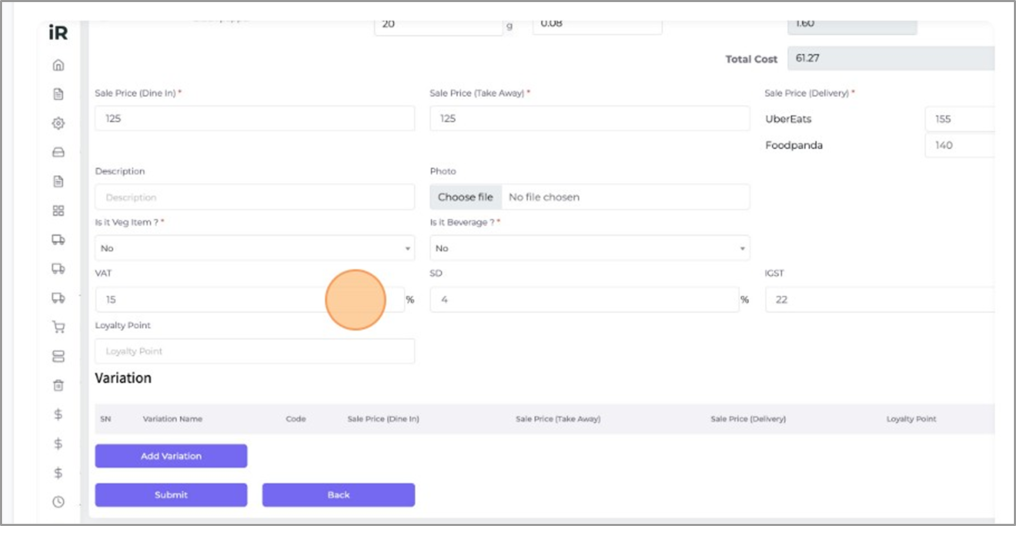The height and width of the screenshot is (539, 1024).
Task: Click into the Loyalty Point input
Action: (x=255, y=351)
